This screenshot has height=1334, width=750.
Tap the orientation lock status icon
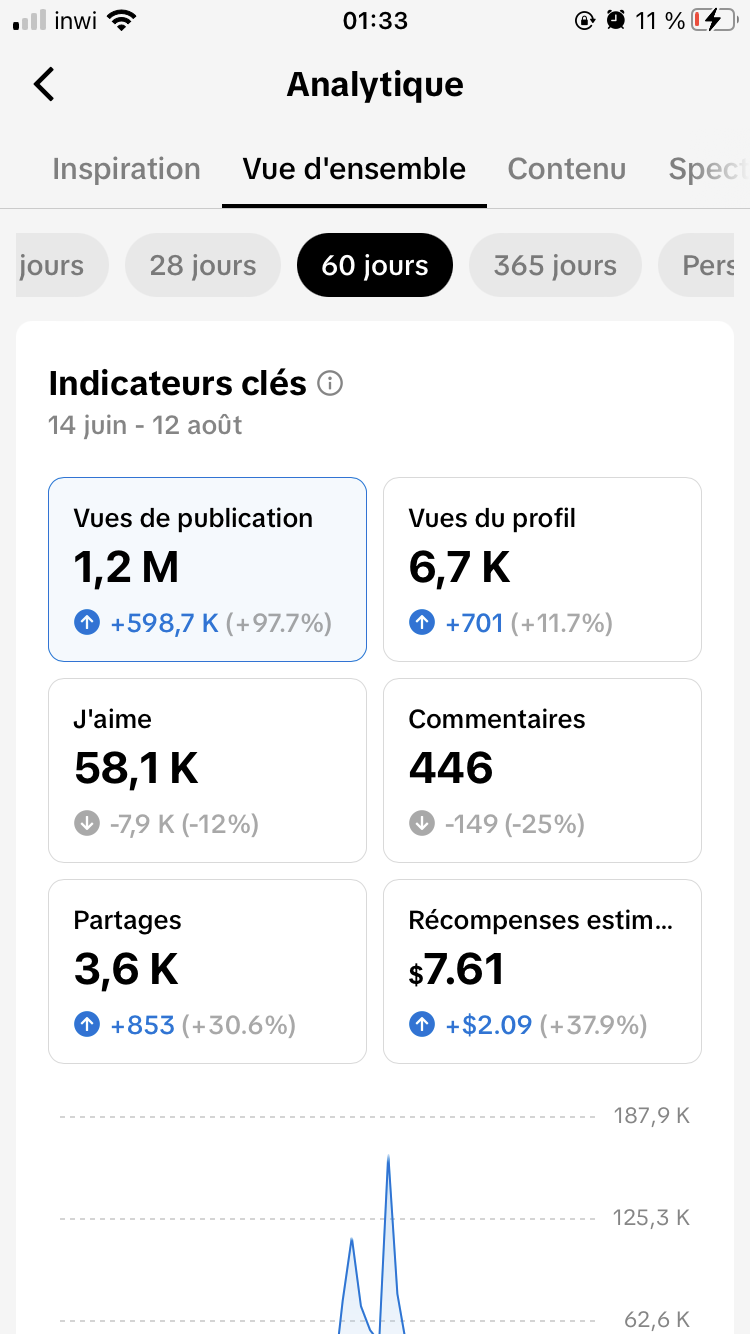(x=586, y=20)
